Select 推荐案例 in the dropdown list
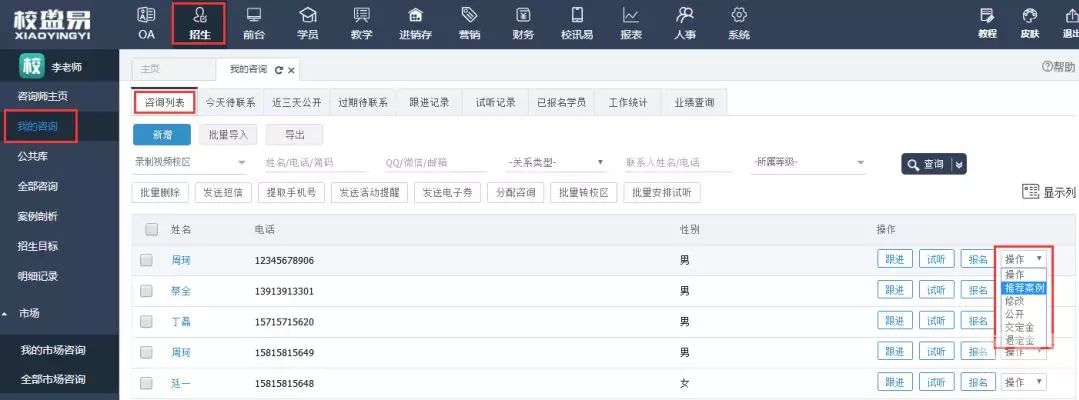This screenshot has height=400, width=1079. tap(1023, 288)
